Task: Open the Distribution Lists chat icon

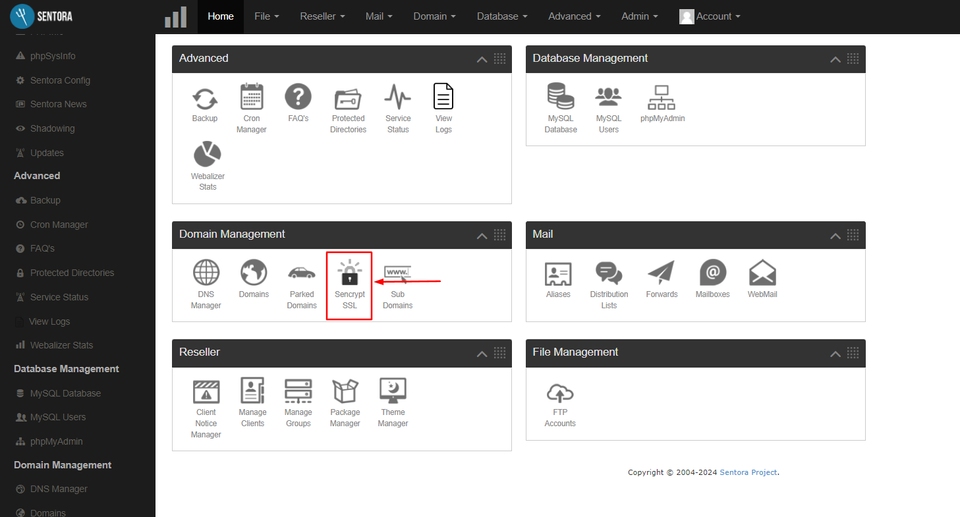Action: click(609, 273)
